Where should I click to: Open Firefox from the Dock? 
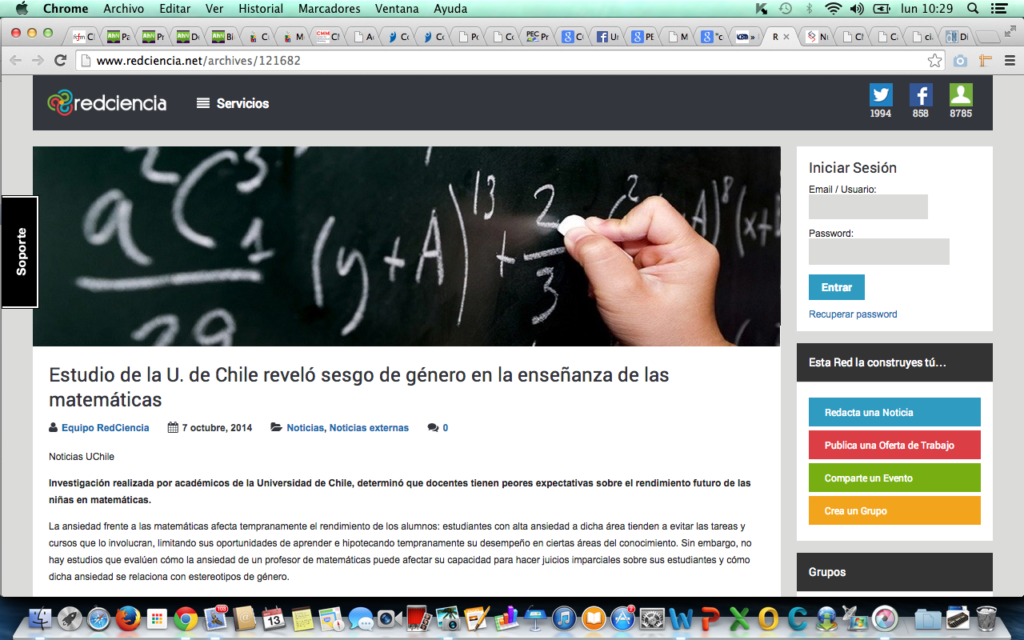[x=127, y=619]
